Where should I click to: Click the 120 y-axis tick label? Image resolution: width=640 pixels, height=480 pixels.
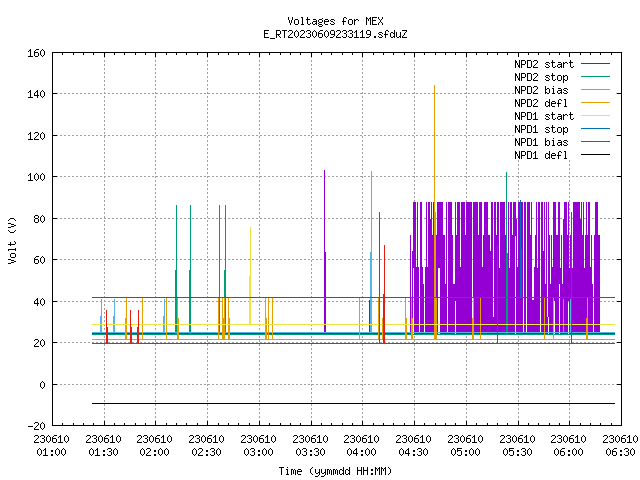coord(36,136)
